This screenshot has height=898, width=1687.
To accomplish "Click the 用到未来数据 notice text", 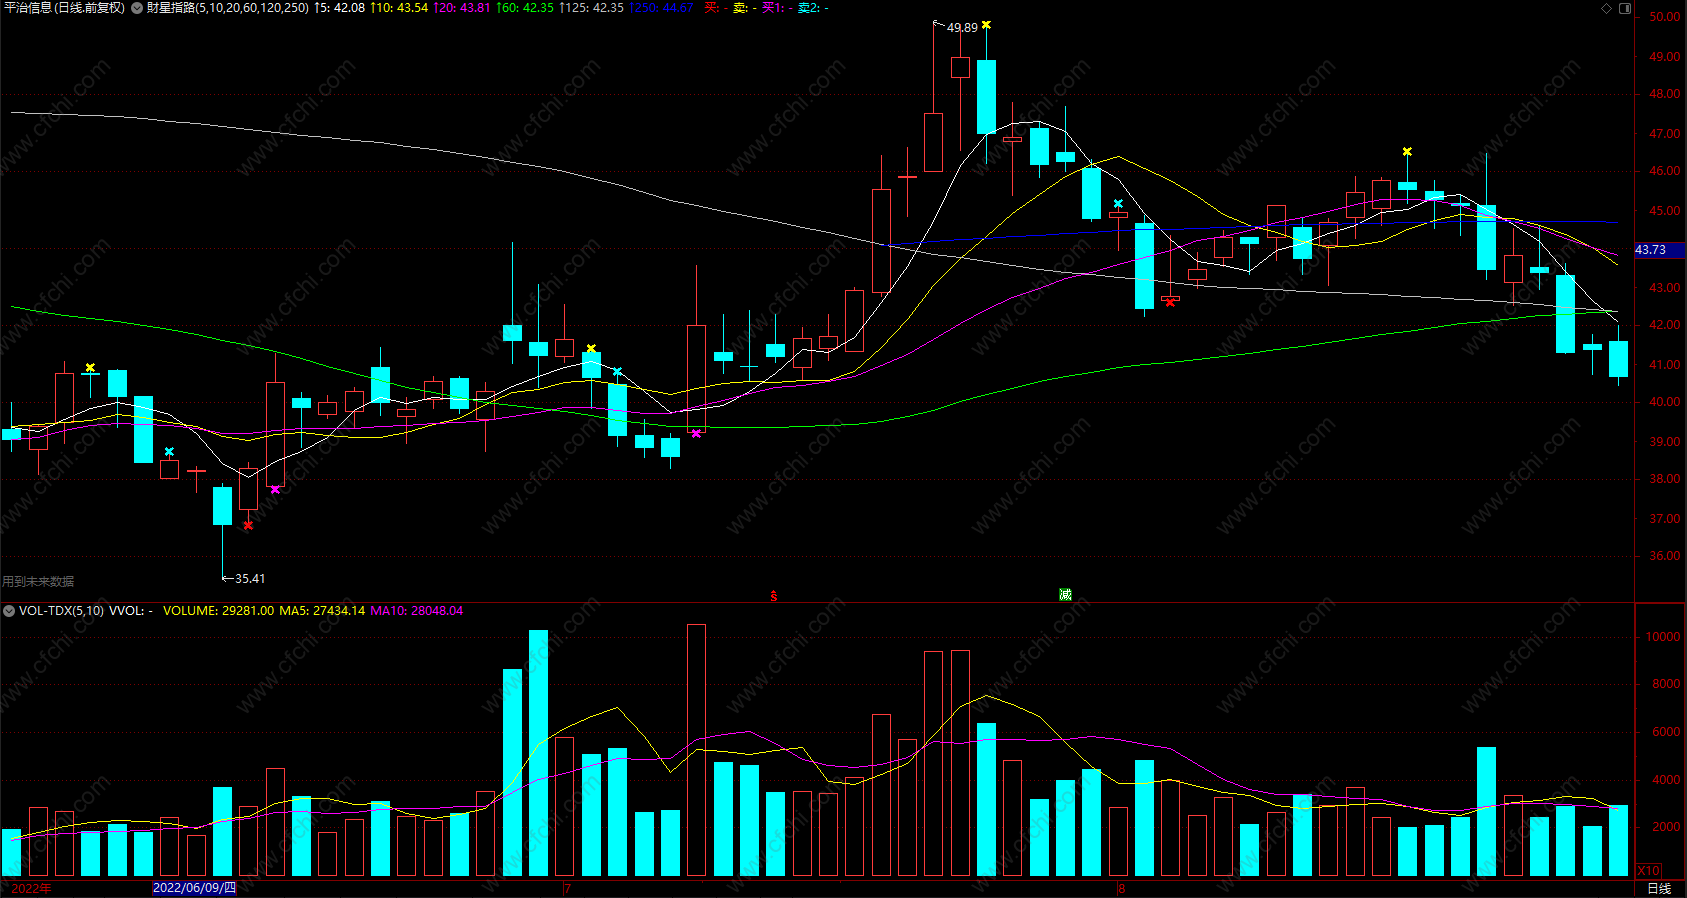I will (x=38, y=582).
